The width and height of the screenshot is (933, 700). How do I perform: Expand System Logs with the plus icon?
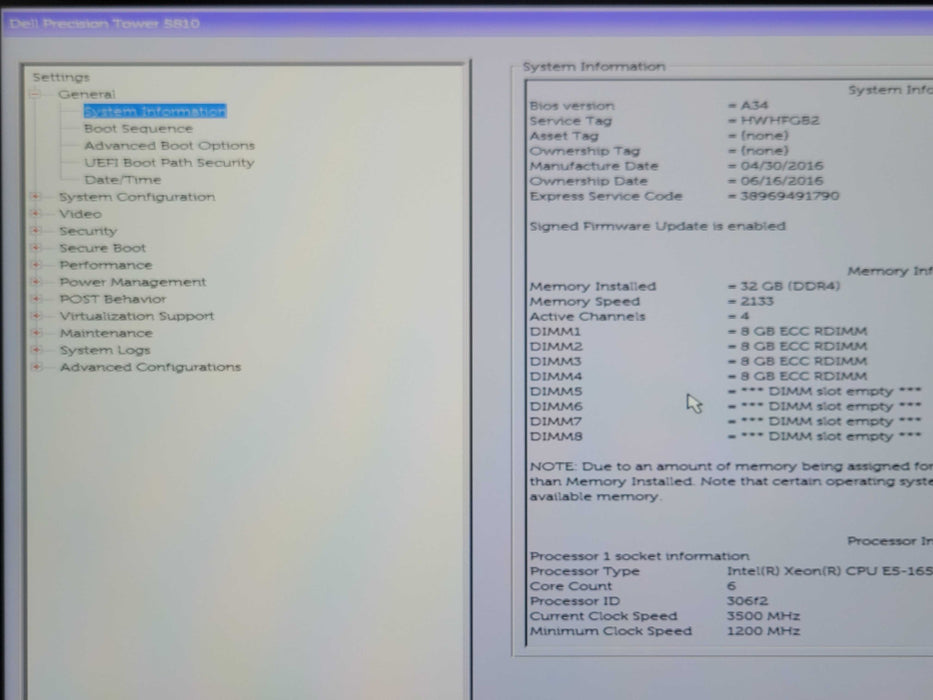click(x=37, y=350)
